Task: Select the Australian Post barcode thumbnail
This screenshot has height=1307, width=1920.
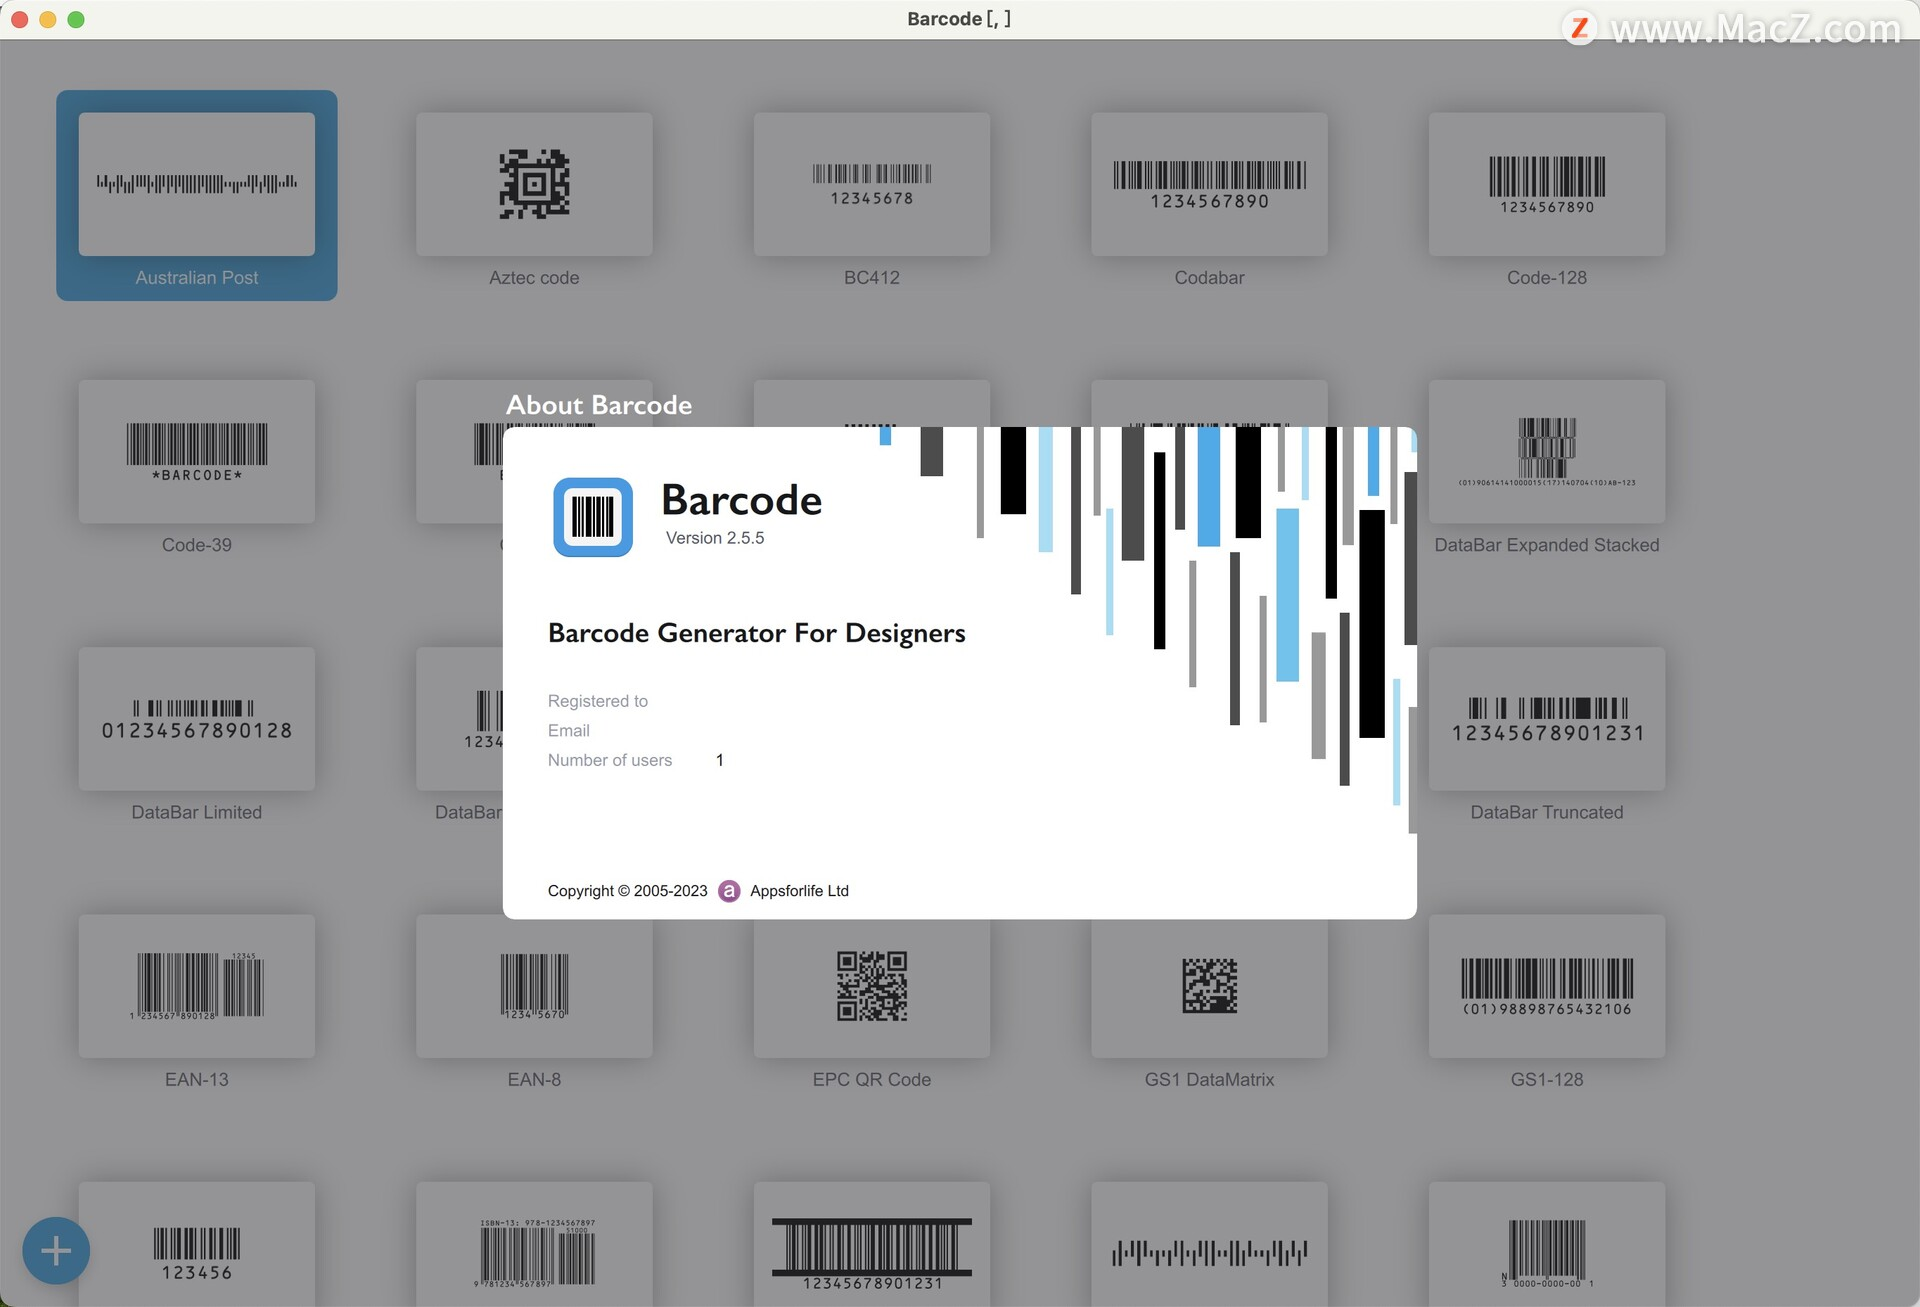Action: (197, 184)
